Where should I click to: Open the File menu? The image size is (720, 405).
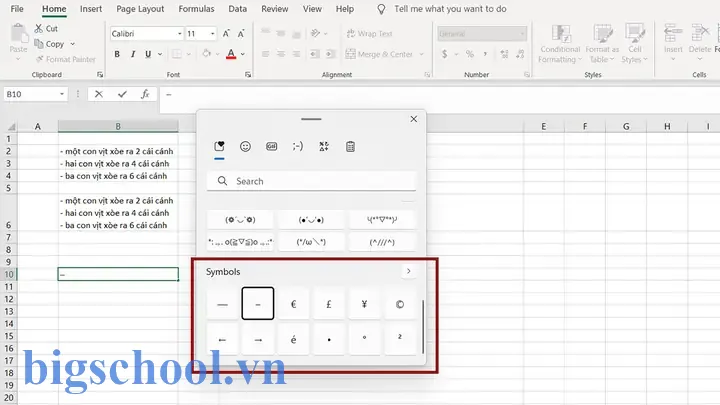(17, 9)
